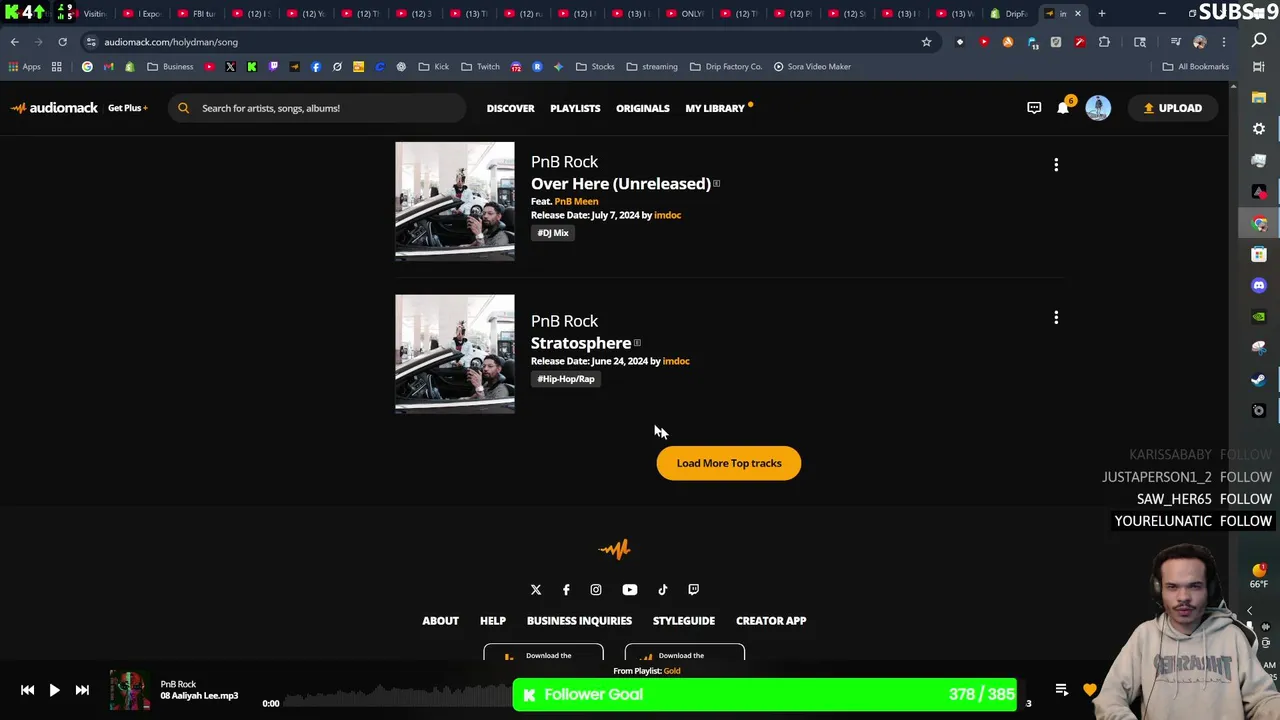Viewport: 1280px width, 720px height.
Task: Open the Chrome extensions puzzle icon
Action: point(1104,42)
